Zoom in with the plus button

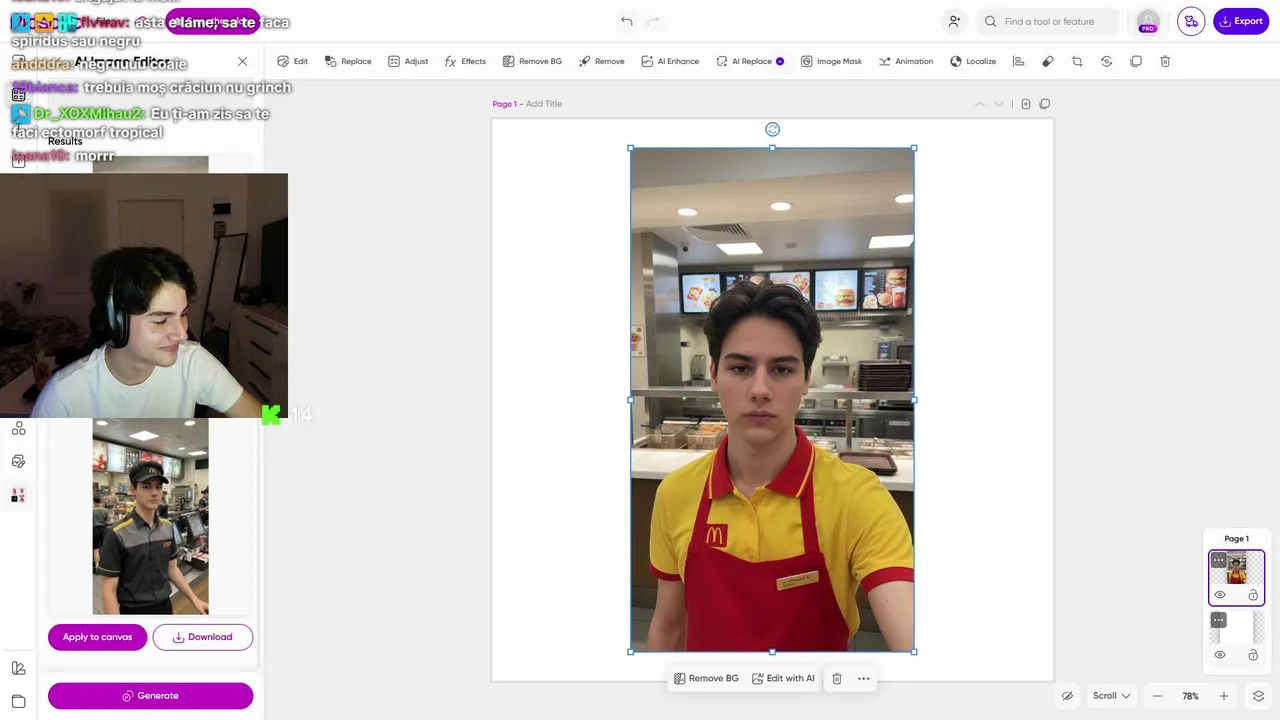[1223, 696]
